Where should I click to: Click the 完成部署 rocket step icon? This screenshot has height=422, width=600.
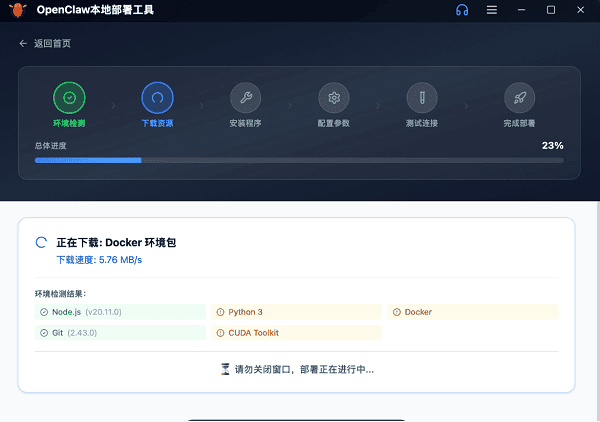520,98
